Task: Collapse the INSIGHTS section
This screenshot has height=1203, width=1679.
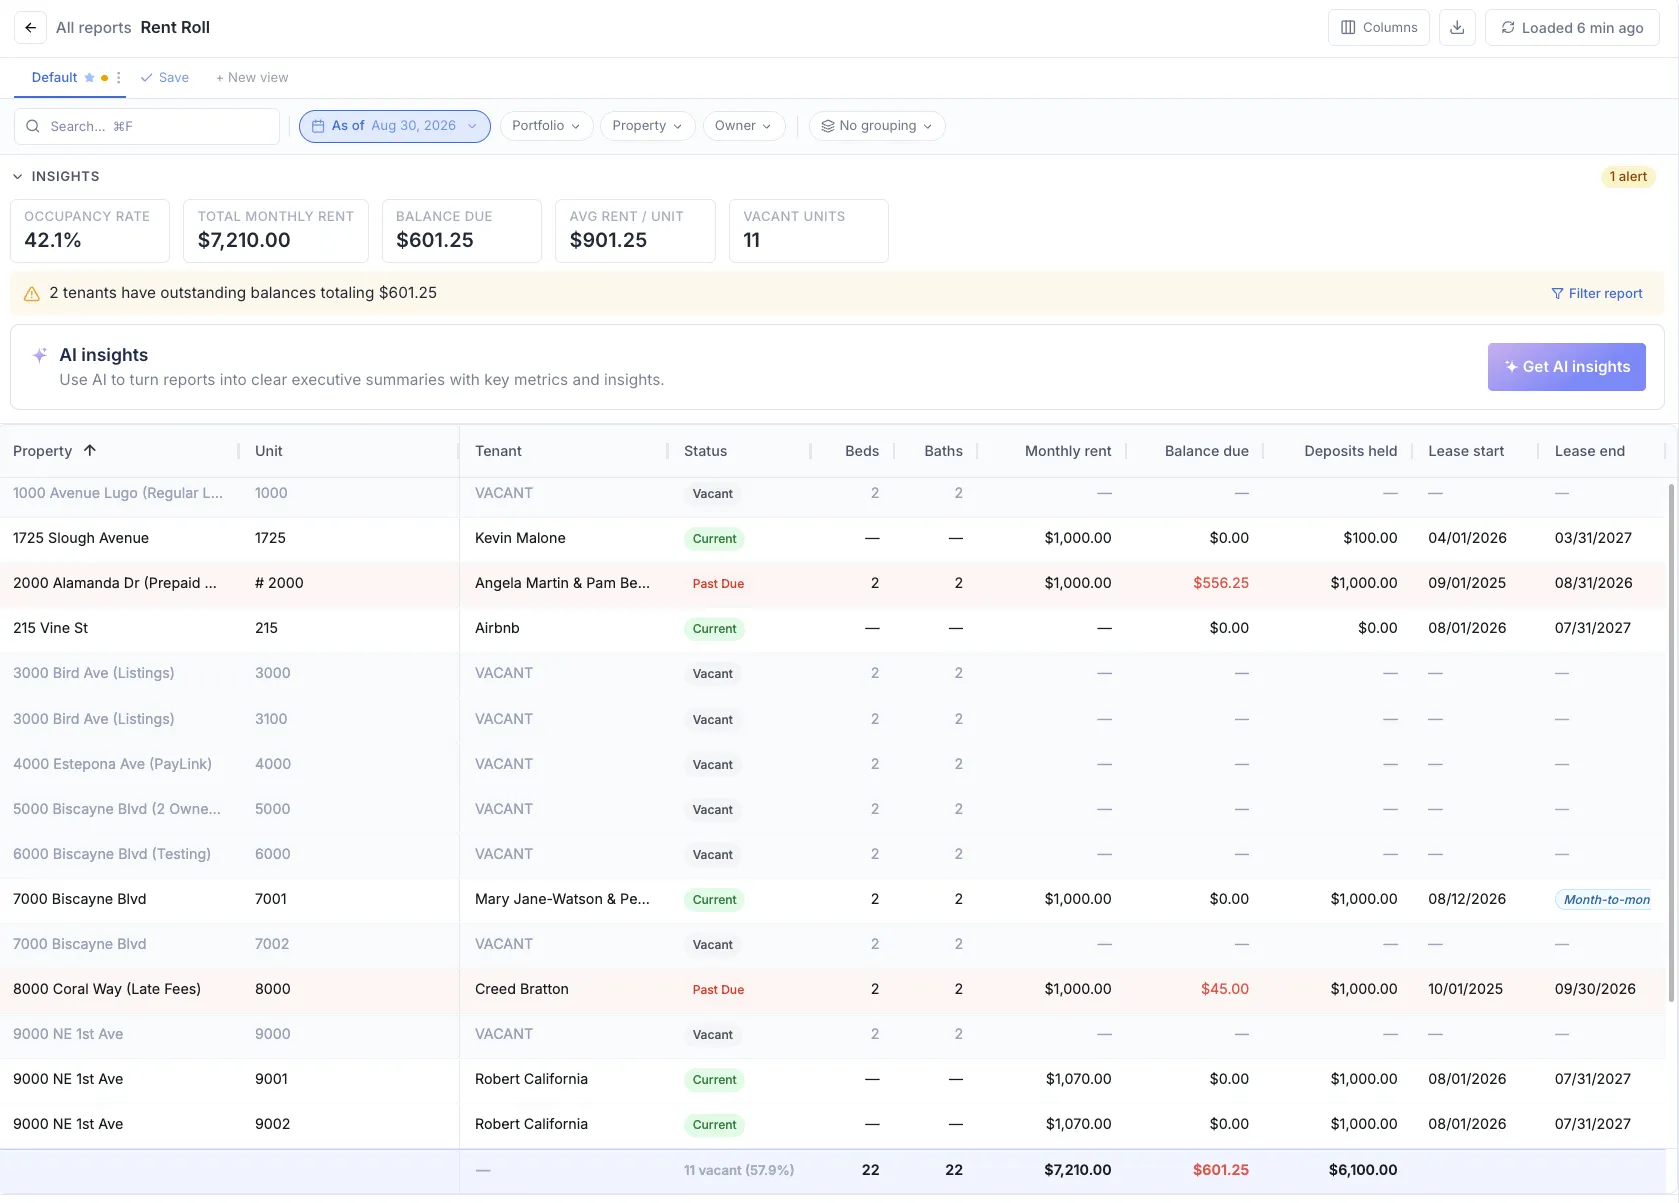Action: coord(56,177)
